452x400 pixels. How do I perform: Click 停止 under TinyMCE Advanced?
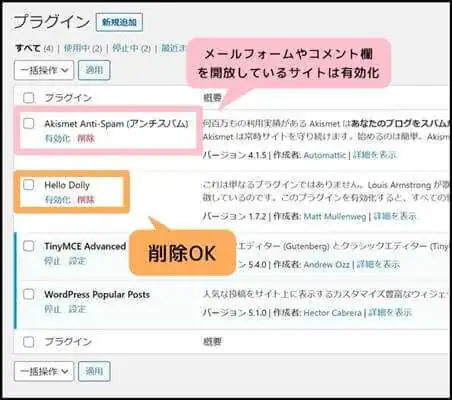pos(53,261)
